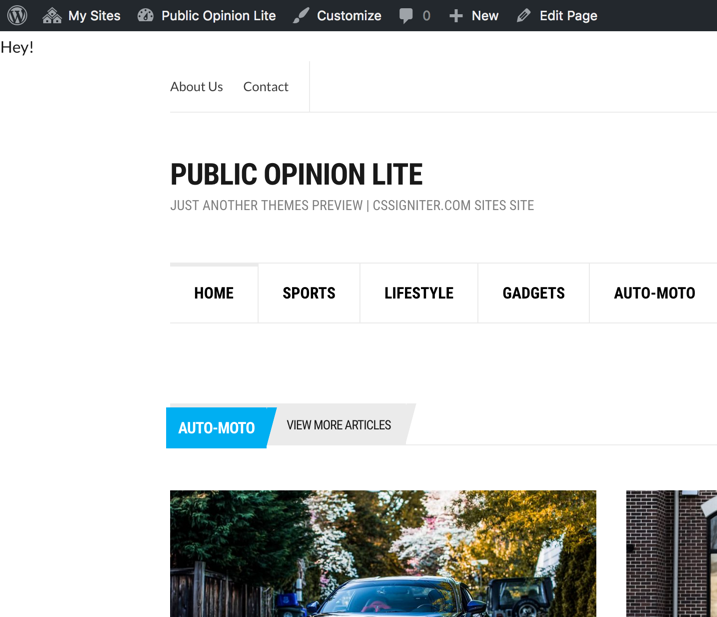Click the plus icon beside New

coord(456,16)
